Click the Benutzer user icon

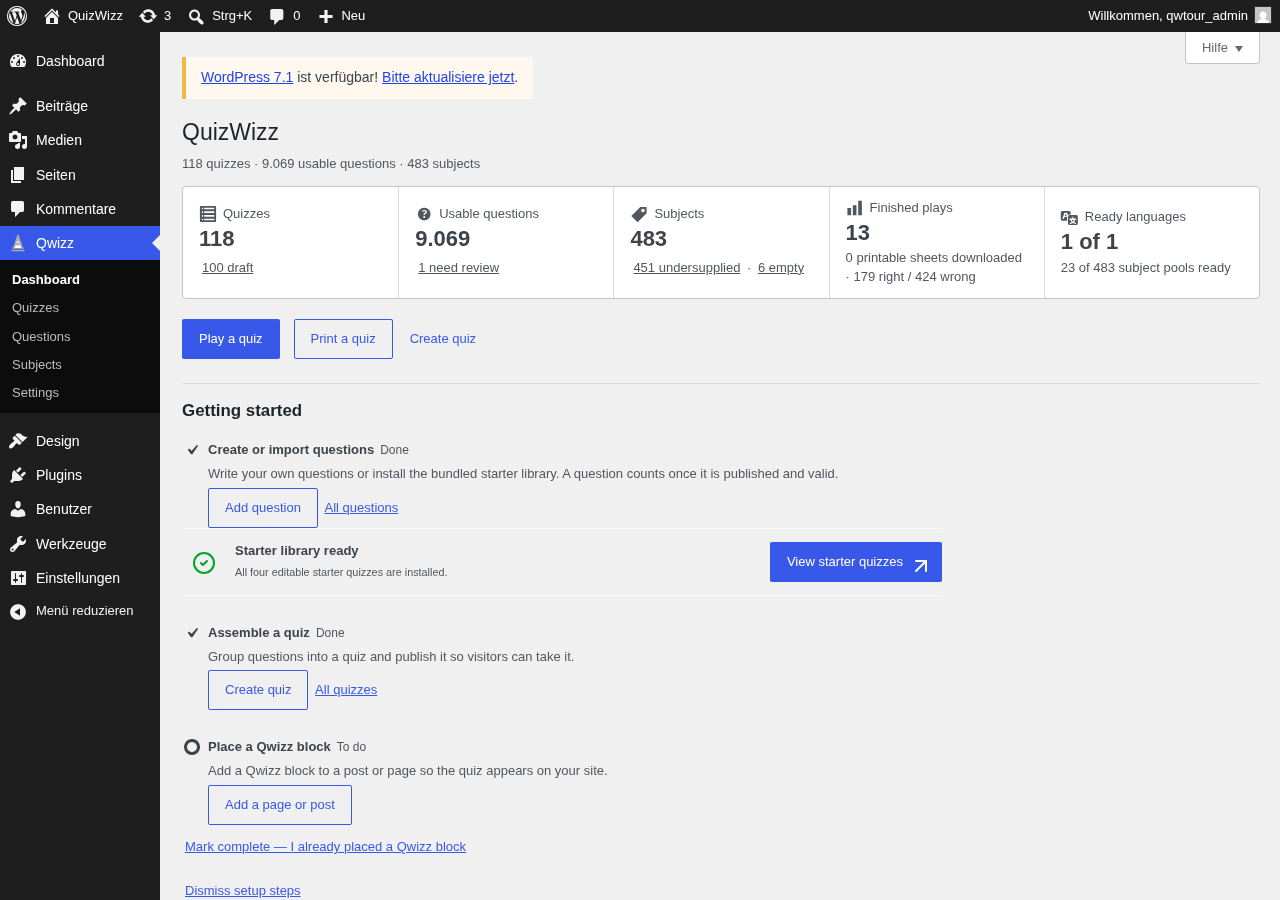click(x=18, y=509)
